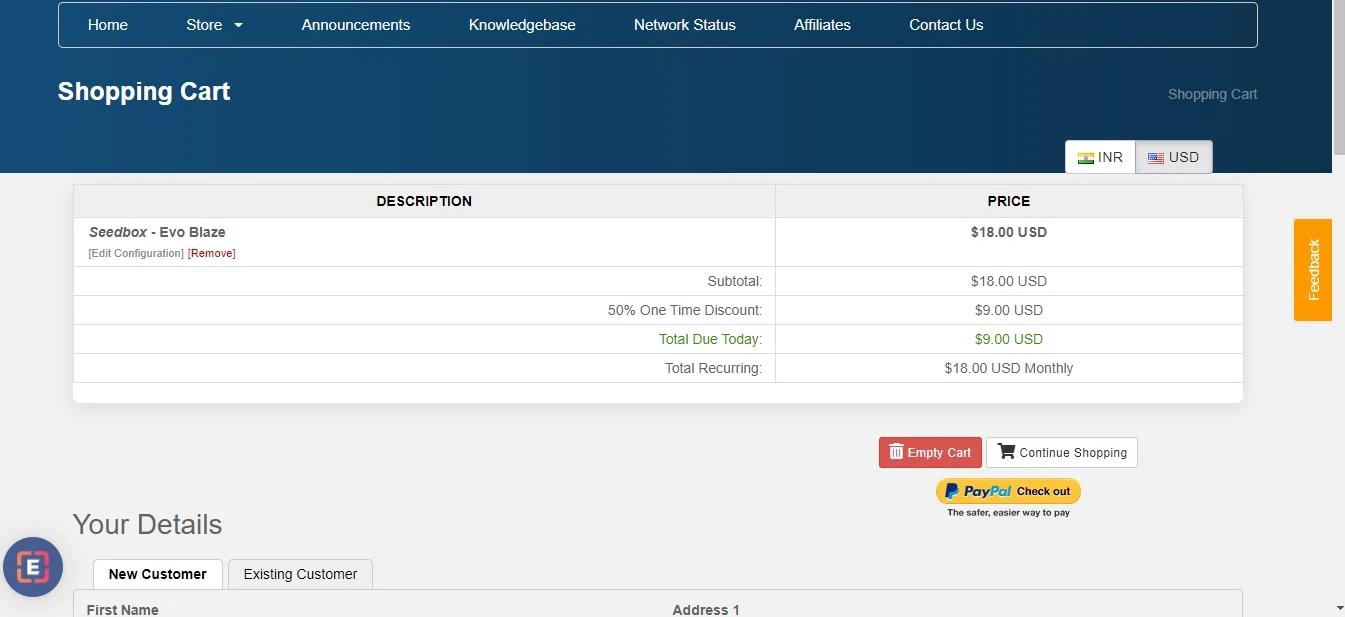Click the Edit Configuration link
Image resolution: width=1345 pixels, height=617 pixels.
pyautogui.click(x=136, y=254)
